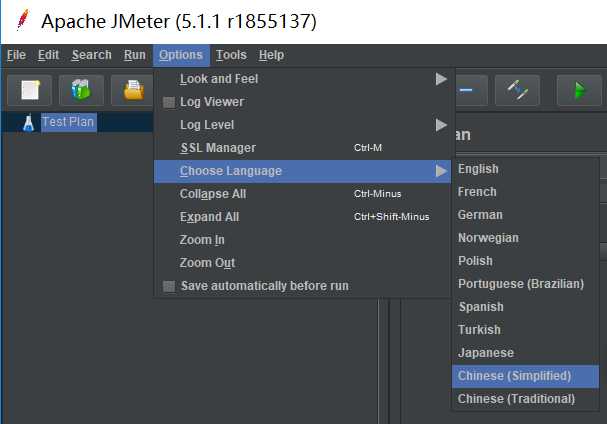
Task: Enable Save automatically before run checkbox
Action: pyautogui.click(x=169, y=286)
